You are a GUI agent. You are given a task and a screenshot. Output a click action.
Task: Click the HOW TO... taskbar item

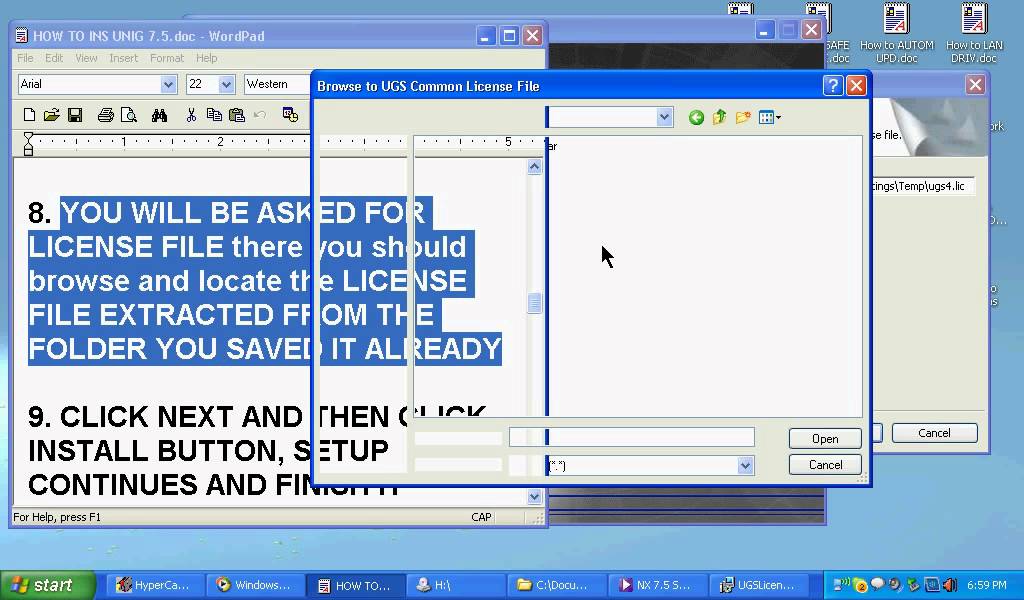point(355,585)
